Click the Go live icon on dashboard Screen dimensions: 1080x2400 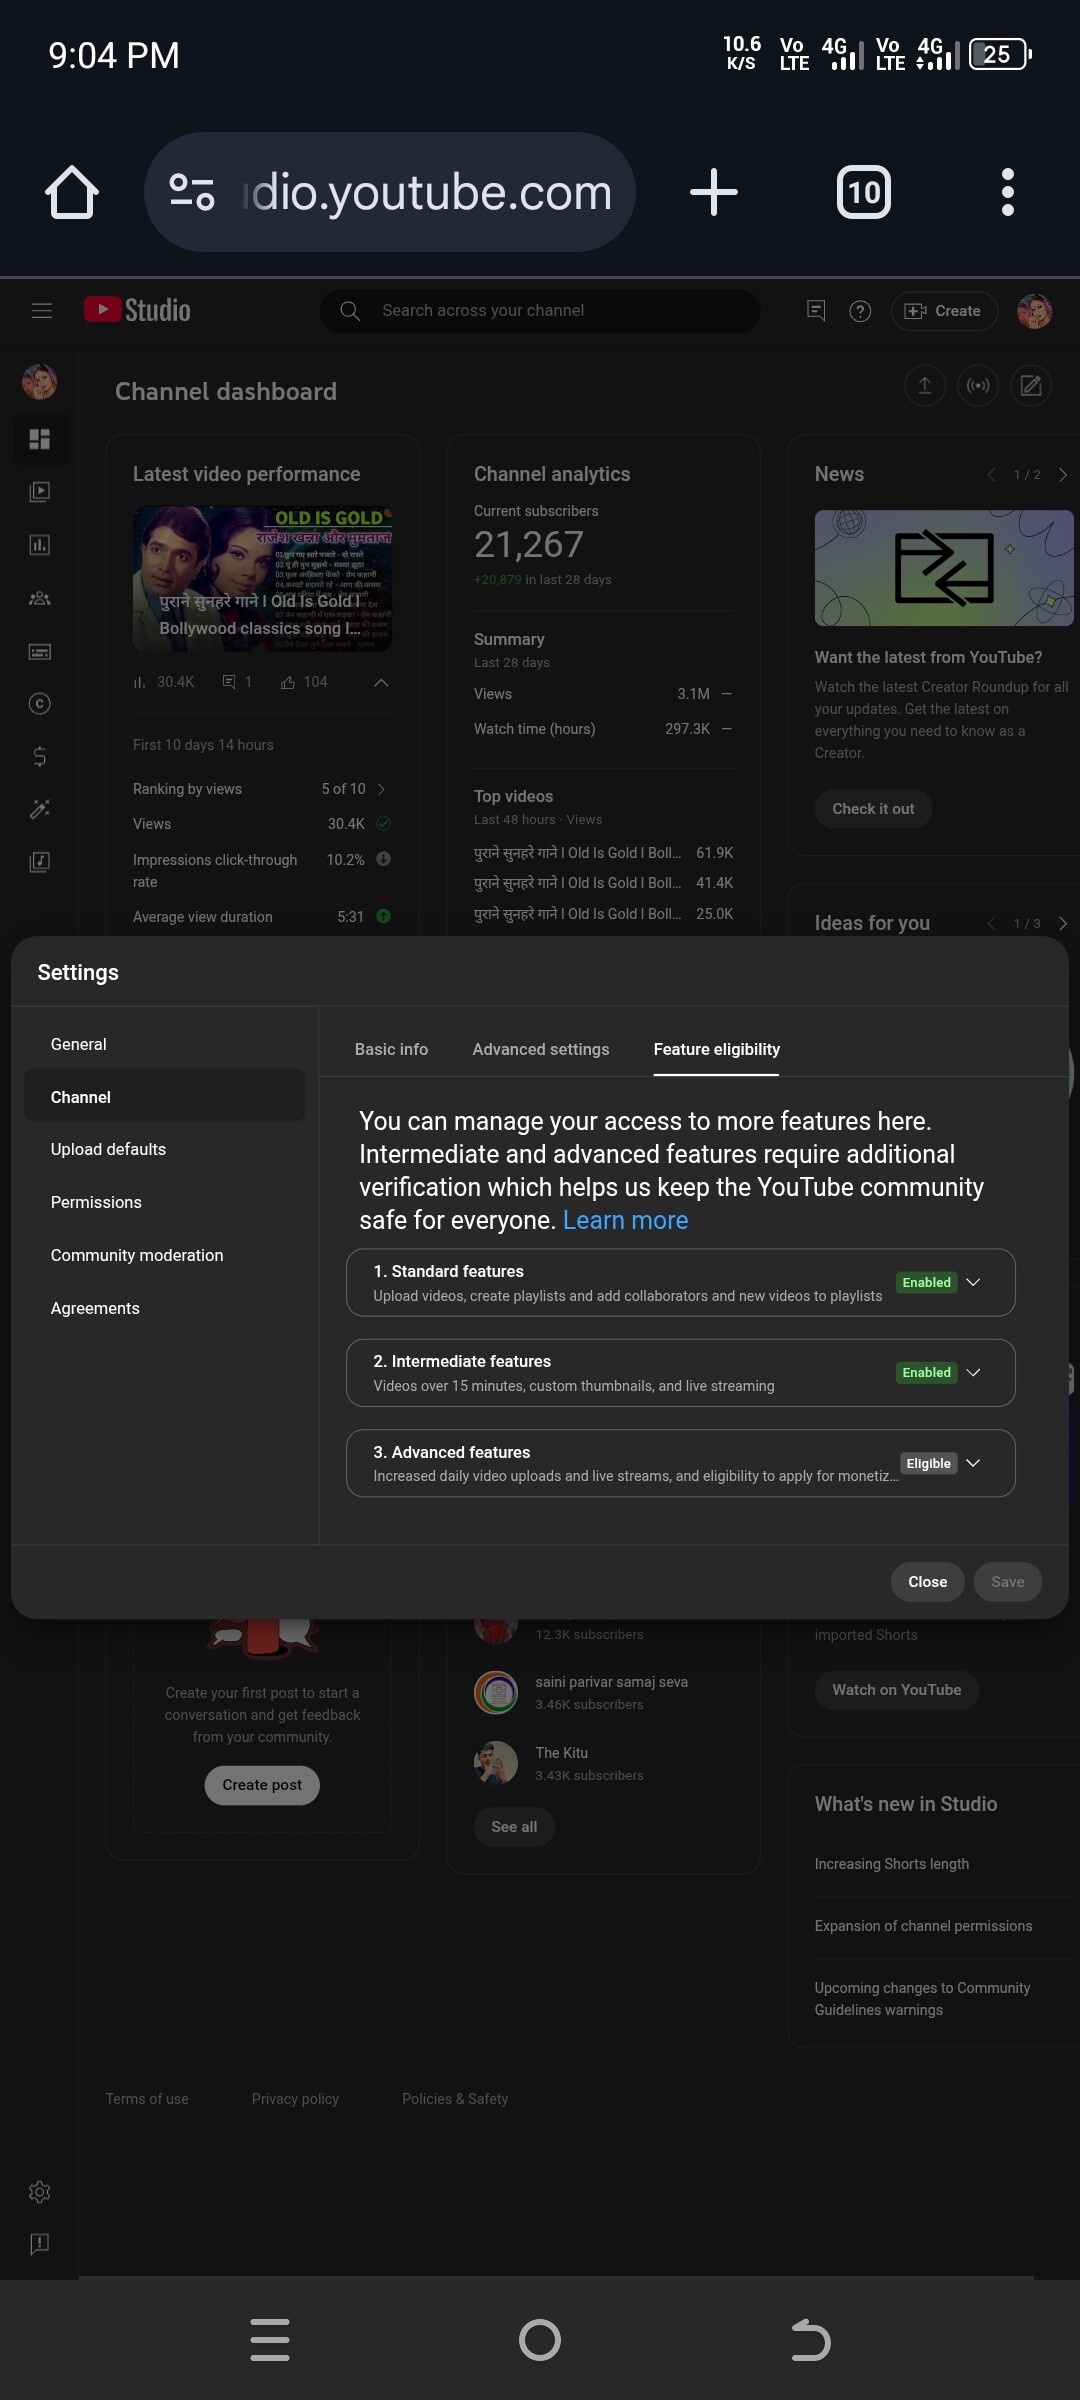coord(978,386)
